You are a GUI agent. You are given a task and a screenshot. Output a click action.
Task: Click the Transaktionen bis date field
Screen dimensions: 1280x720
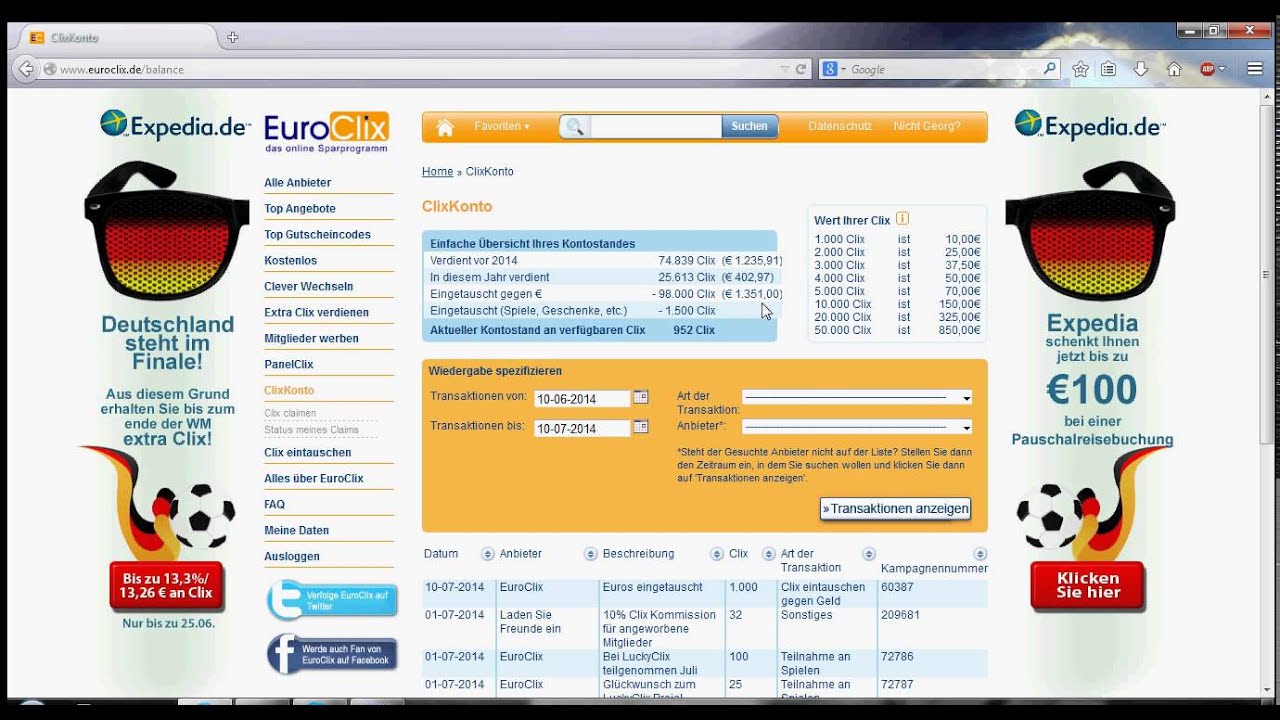[x=582, y=428]
